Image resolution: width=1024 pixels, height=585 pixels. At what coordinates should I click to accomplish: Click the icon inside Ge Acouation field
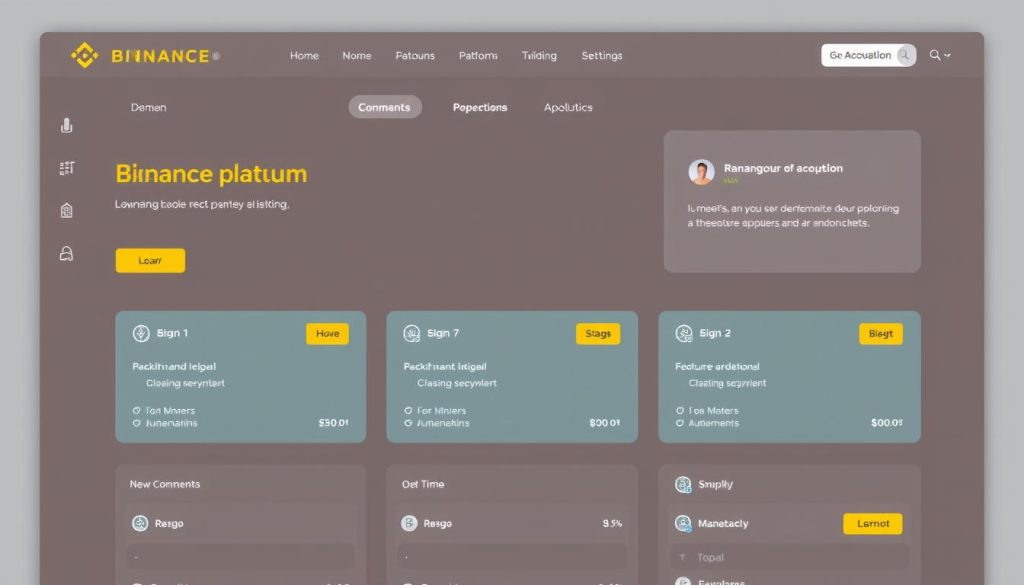[x=905, y=55]
